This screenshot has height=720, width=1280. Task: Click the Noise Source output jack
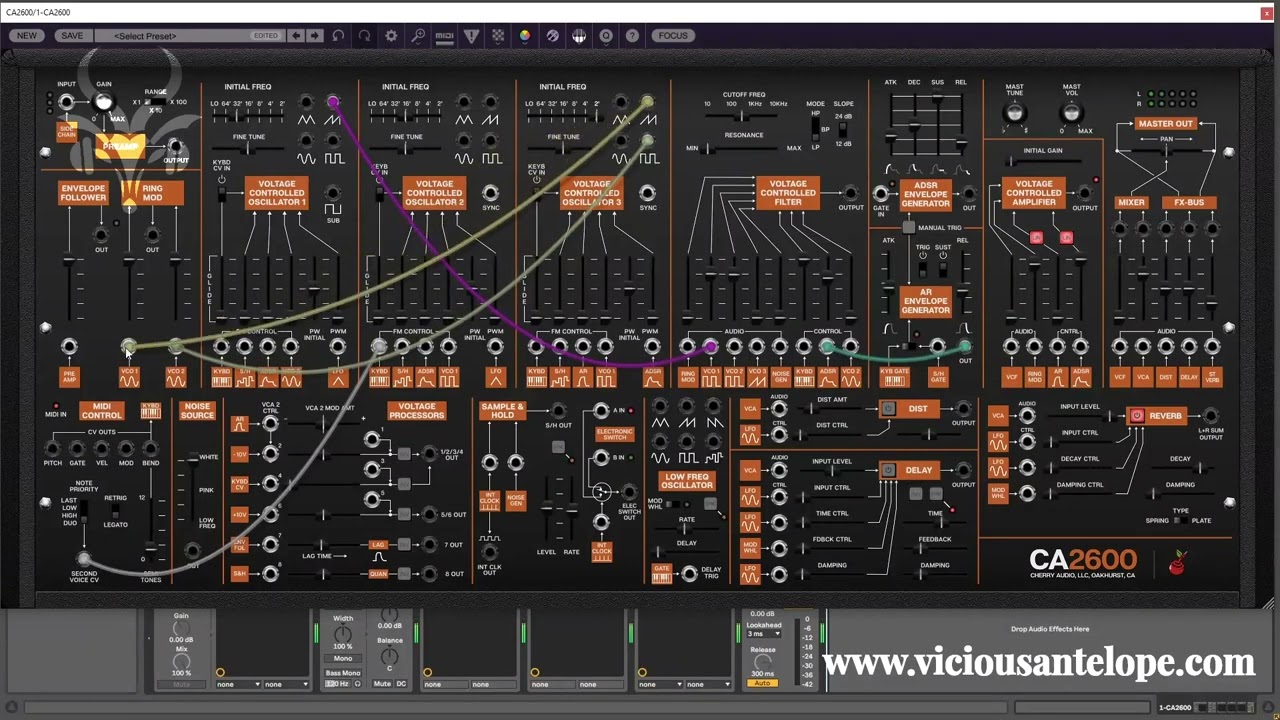[193, 551]
